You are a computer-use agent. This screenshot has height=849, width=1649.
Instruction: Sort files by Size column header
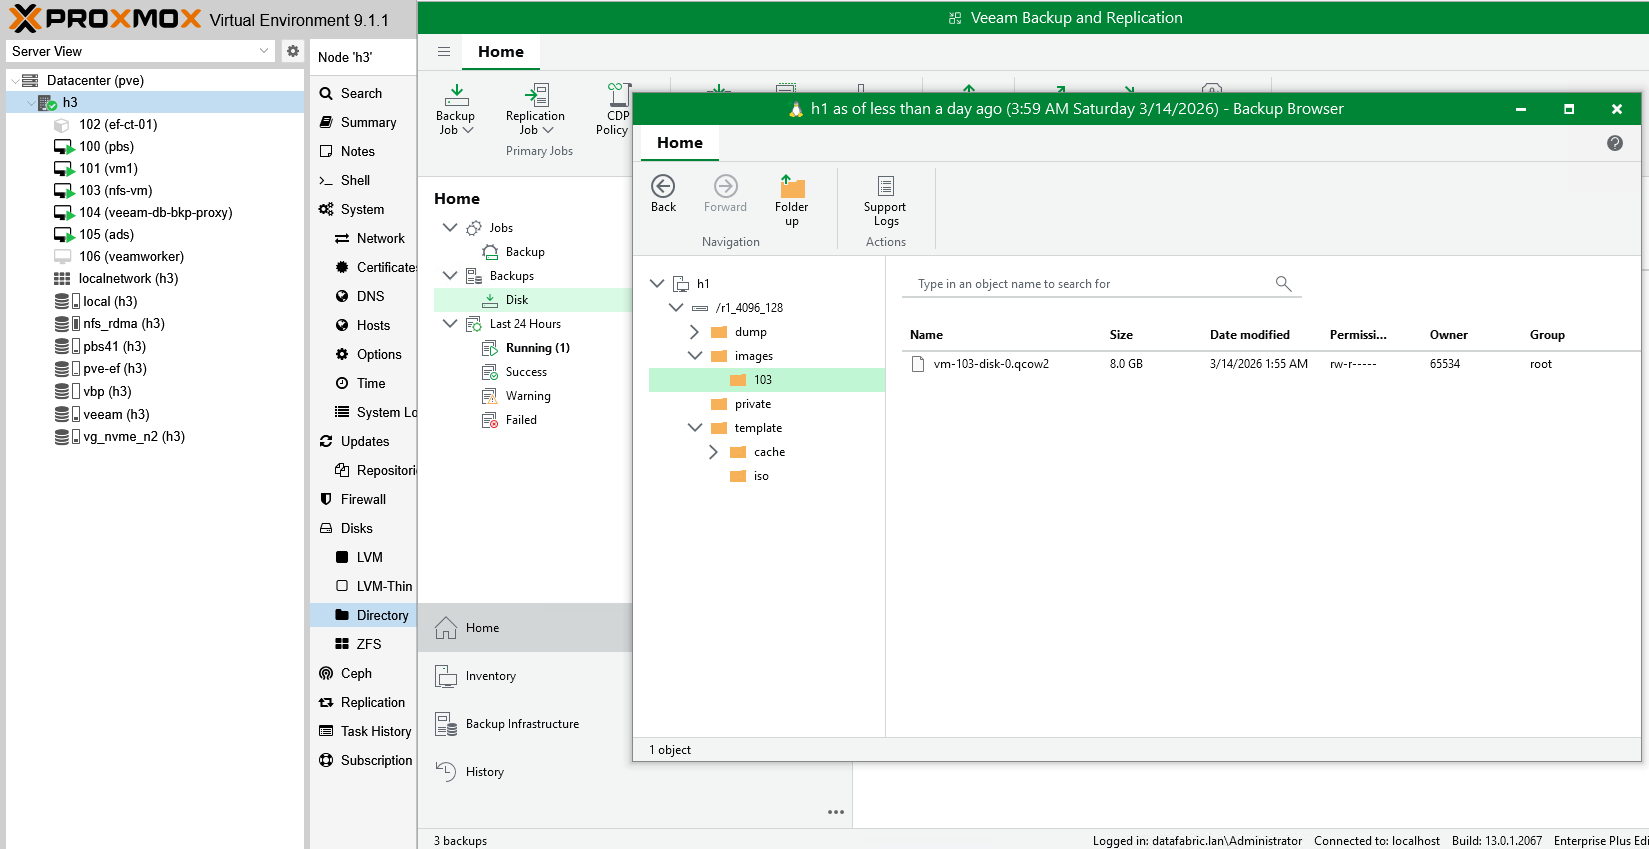1121,335
